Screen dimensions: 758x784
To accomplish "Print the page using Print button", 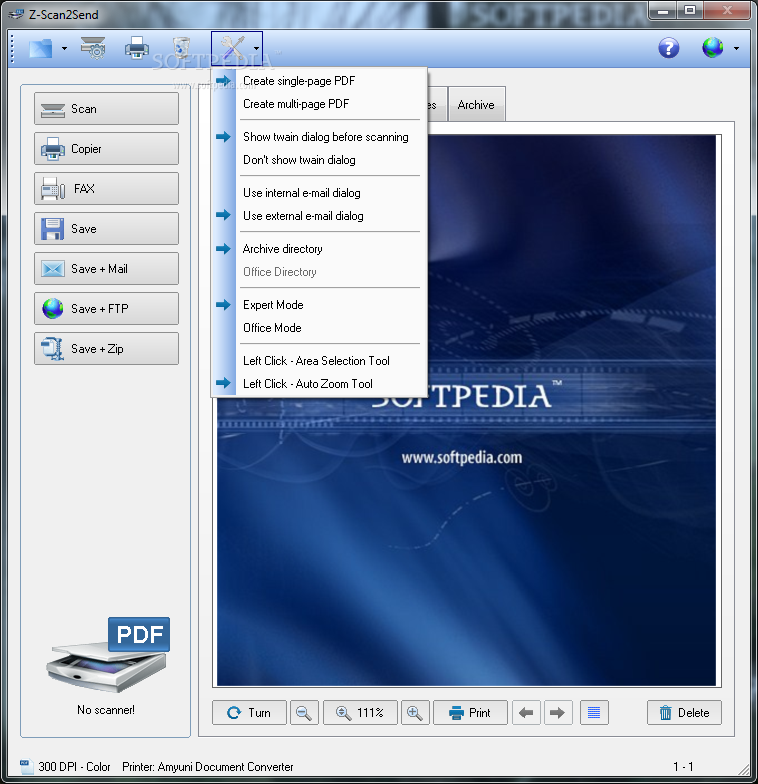I will click(470, 712).
